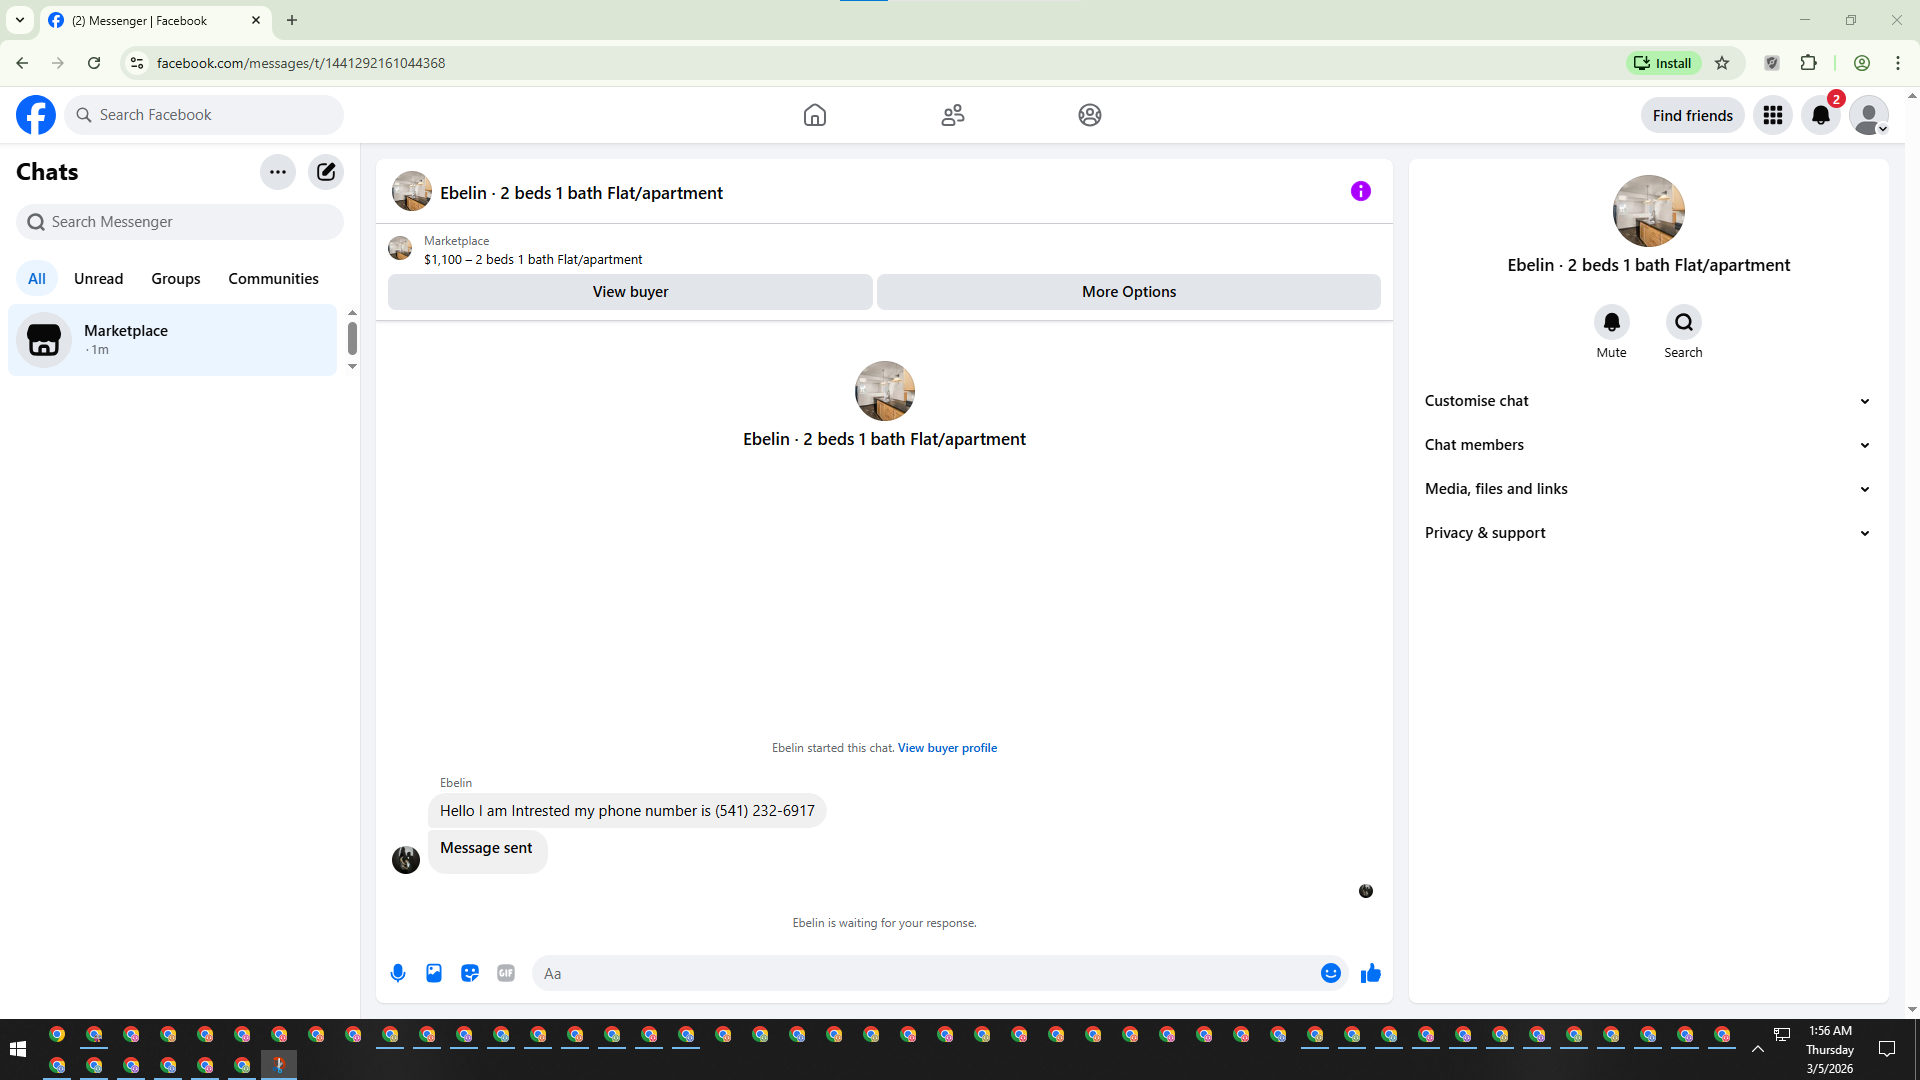Open the account profile avatar menu
This screenshot has width=1920, height=1080.
coord(1869,115)
